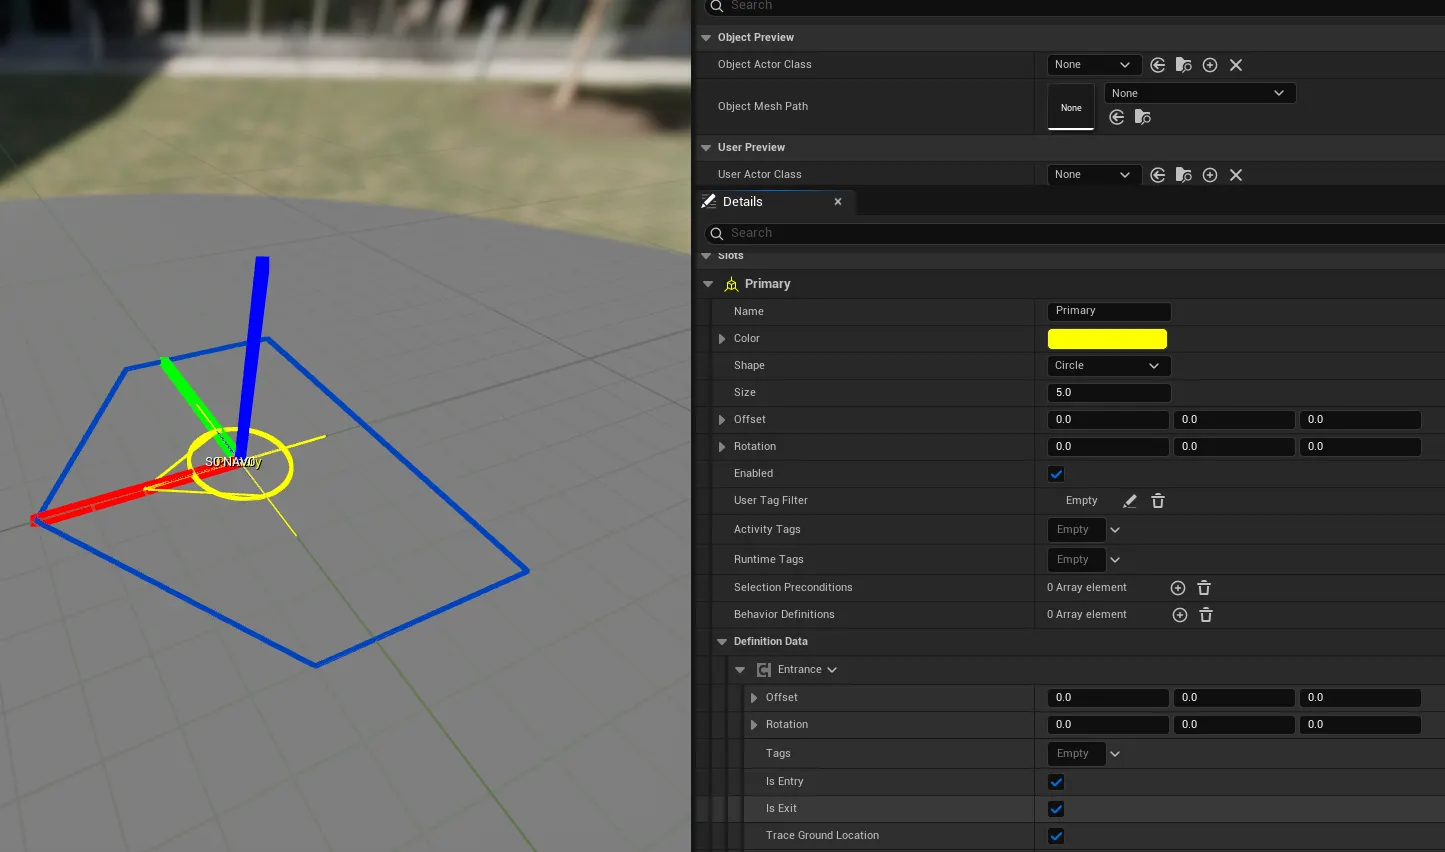Viewport: 1445px width, 852px height.
Task: Expand the Color property row
Action: tap(722, 339)
